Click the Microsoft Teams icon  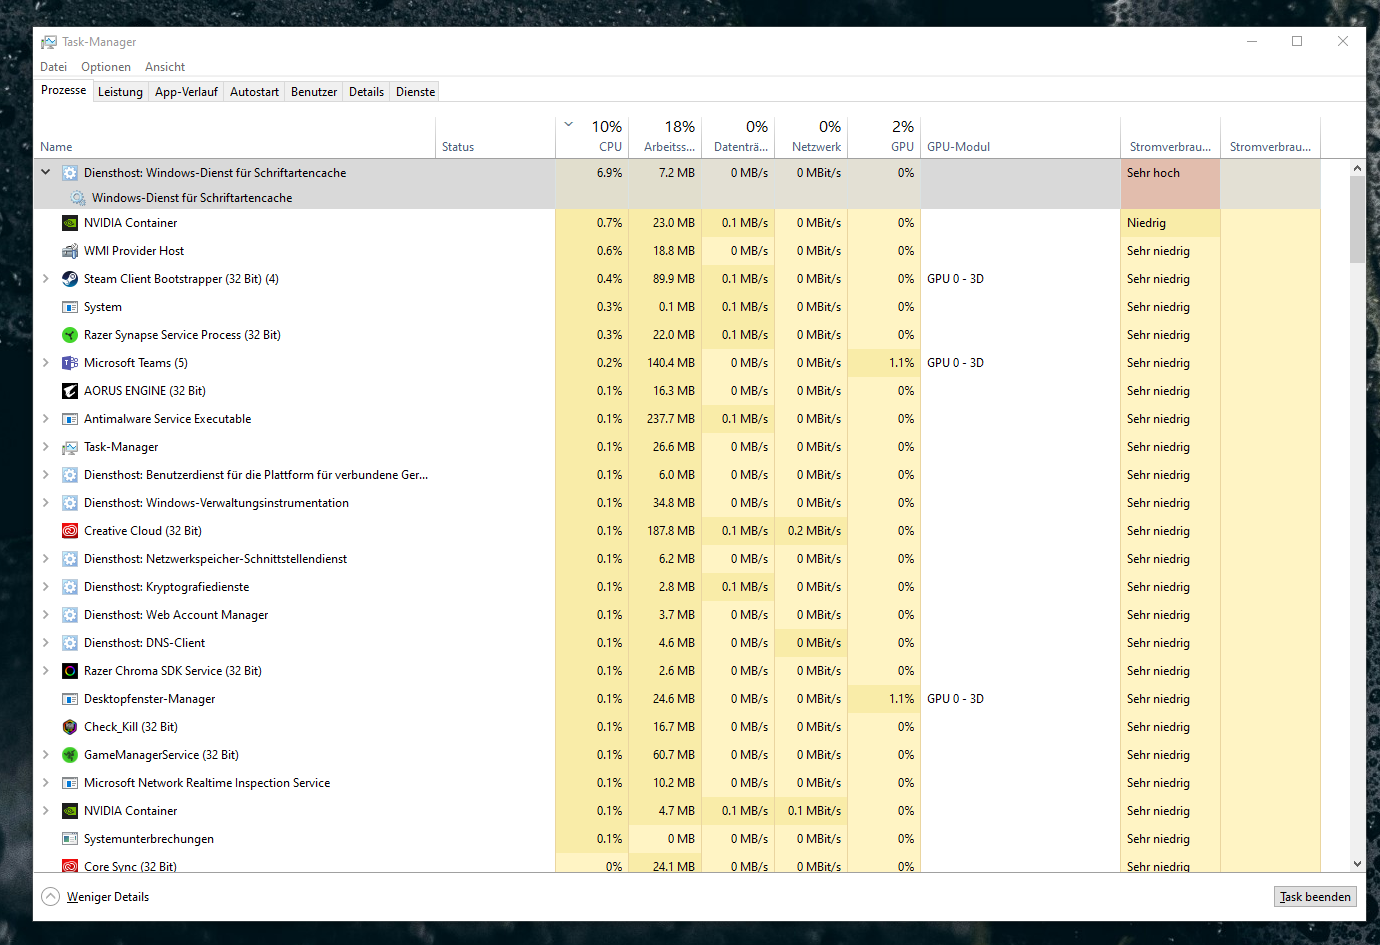(70, 363)
